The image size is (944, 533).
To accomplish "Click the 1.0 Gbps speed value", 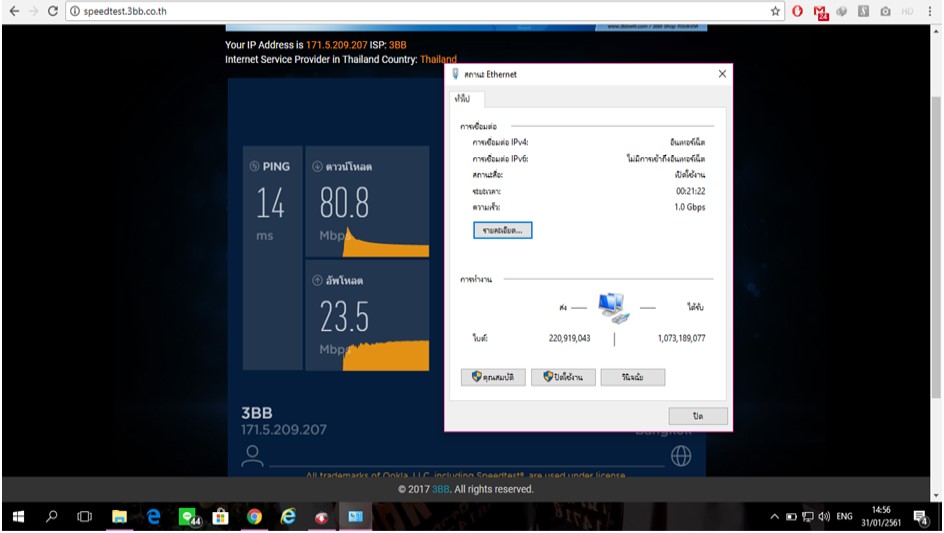I will pos(689,207).
